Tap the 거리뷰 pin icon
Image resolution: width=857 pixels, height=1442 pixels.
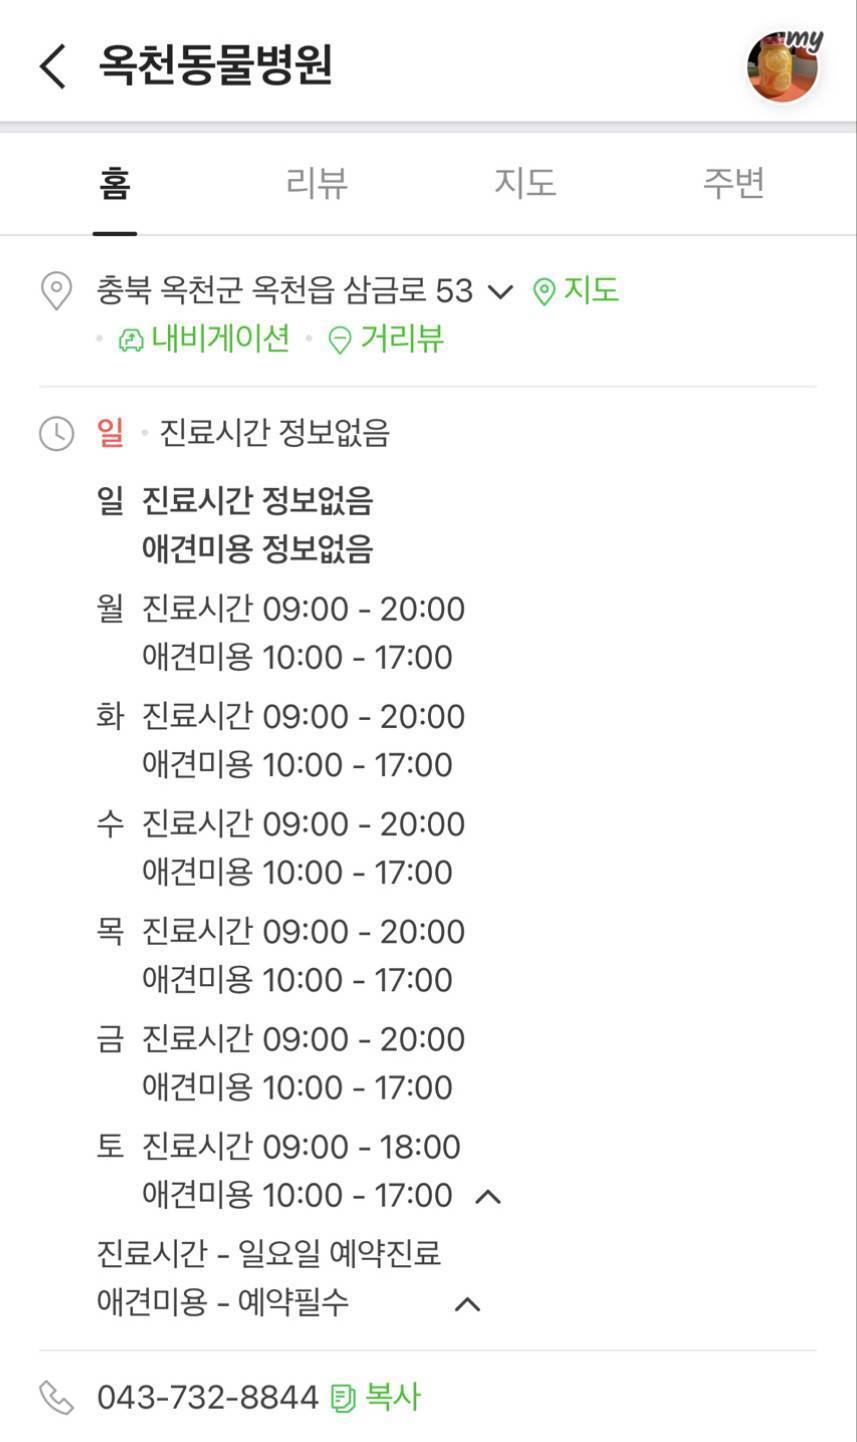(340, 341)
